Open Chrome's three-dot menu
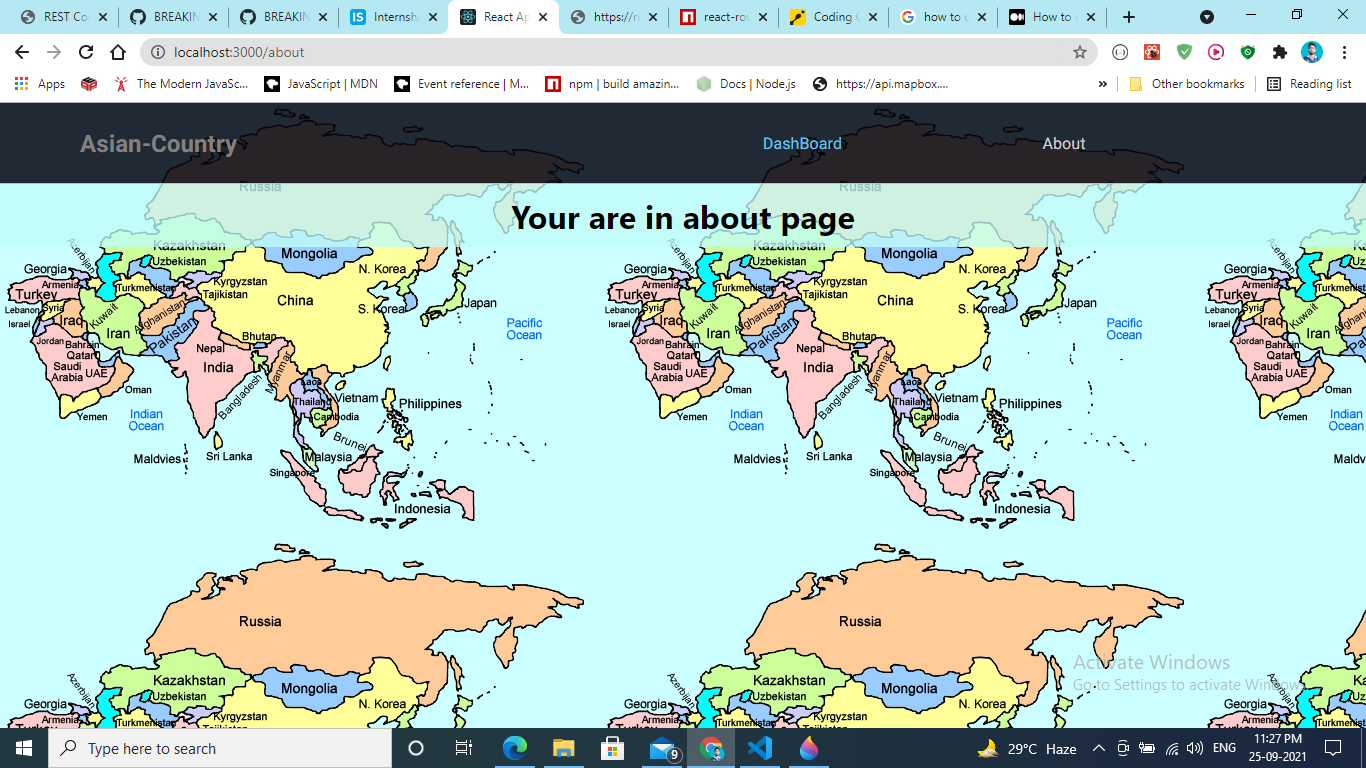 [1344, 52]
